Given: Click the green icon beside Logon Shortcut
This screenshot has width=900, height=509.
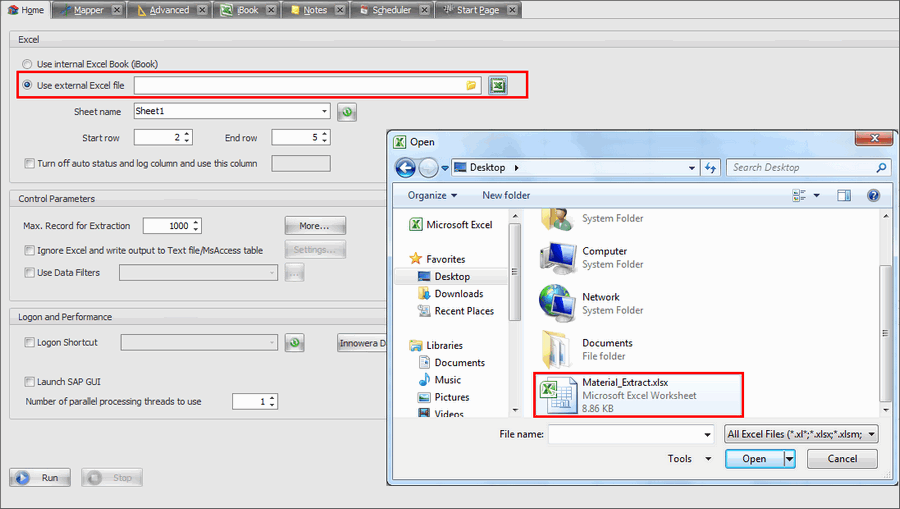Looking at the screenshot, I should [294, 343].
